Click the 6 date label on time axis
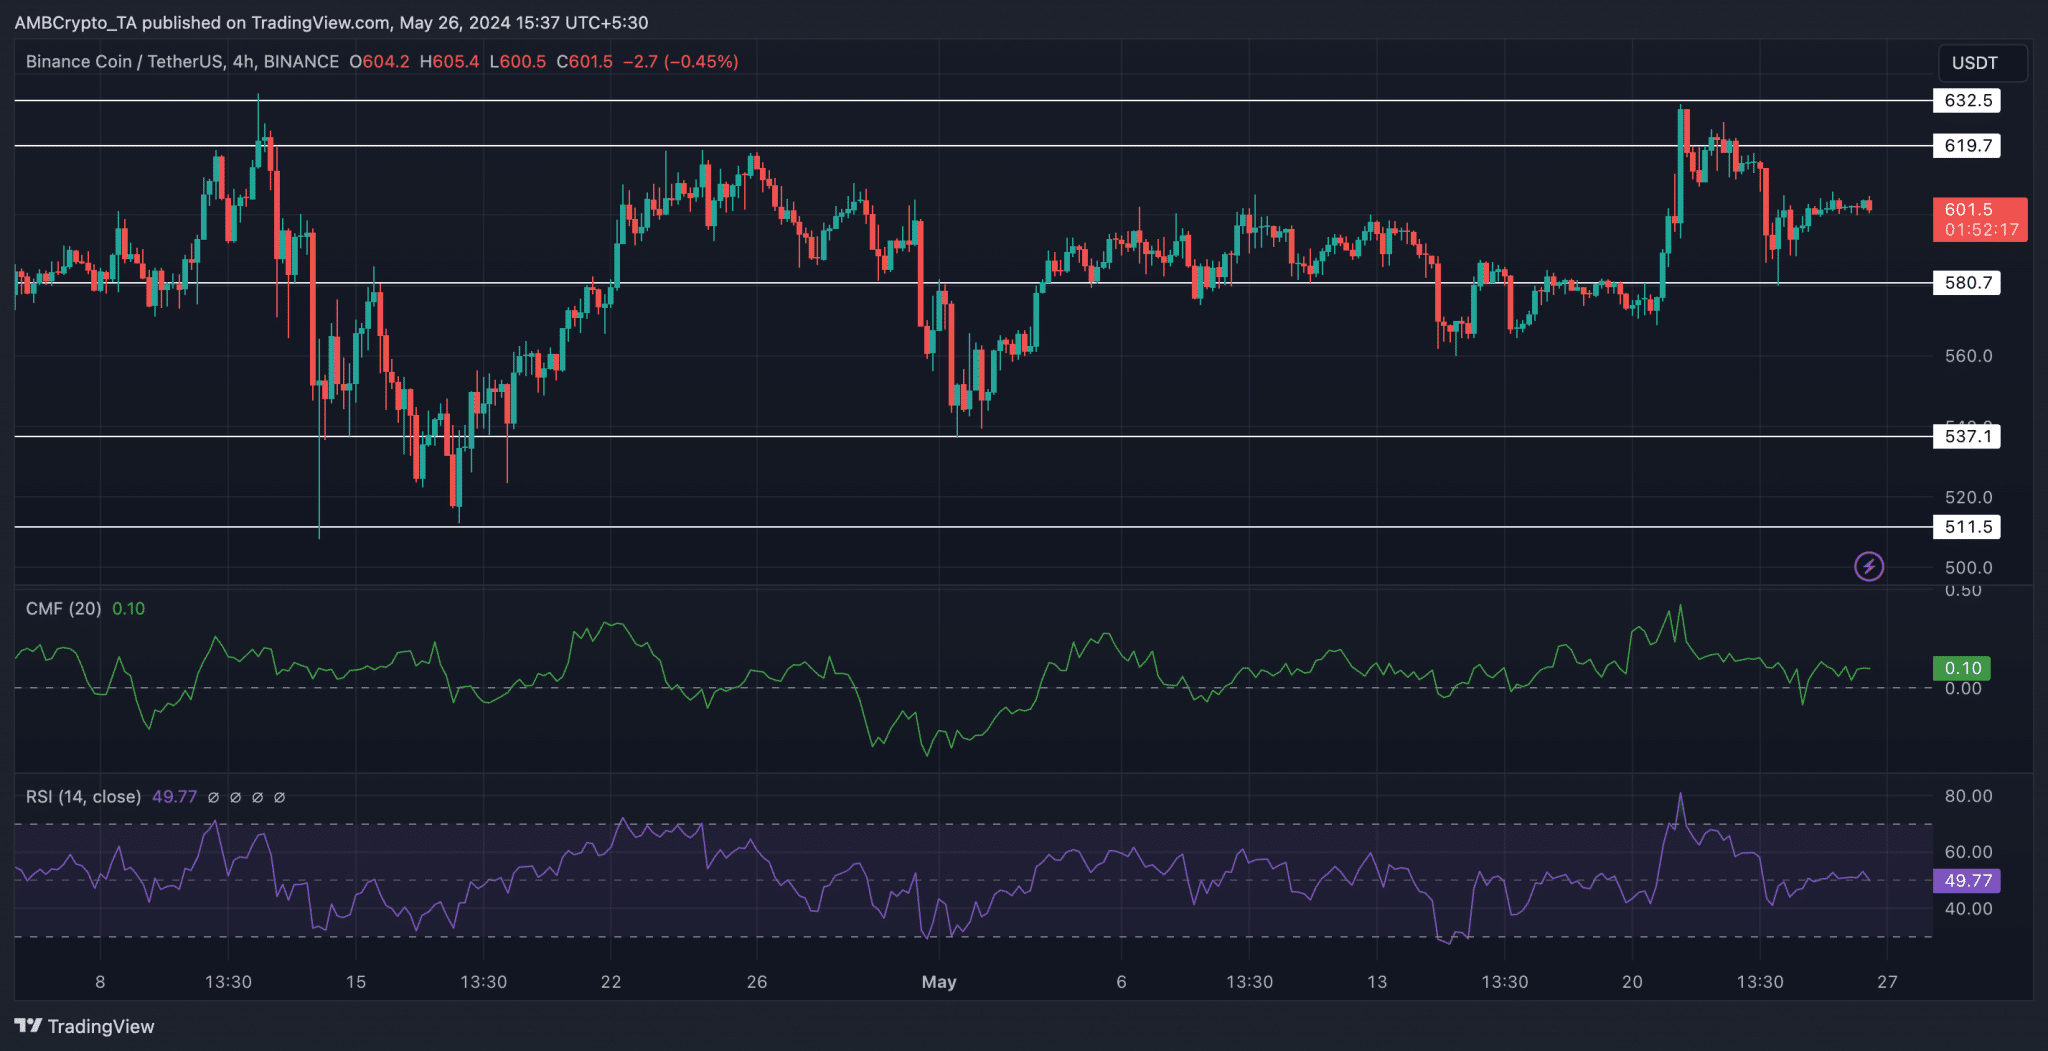Image resolution: width=2048 pixels, height=1051 pixels. (1121, 982)
